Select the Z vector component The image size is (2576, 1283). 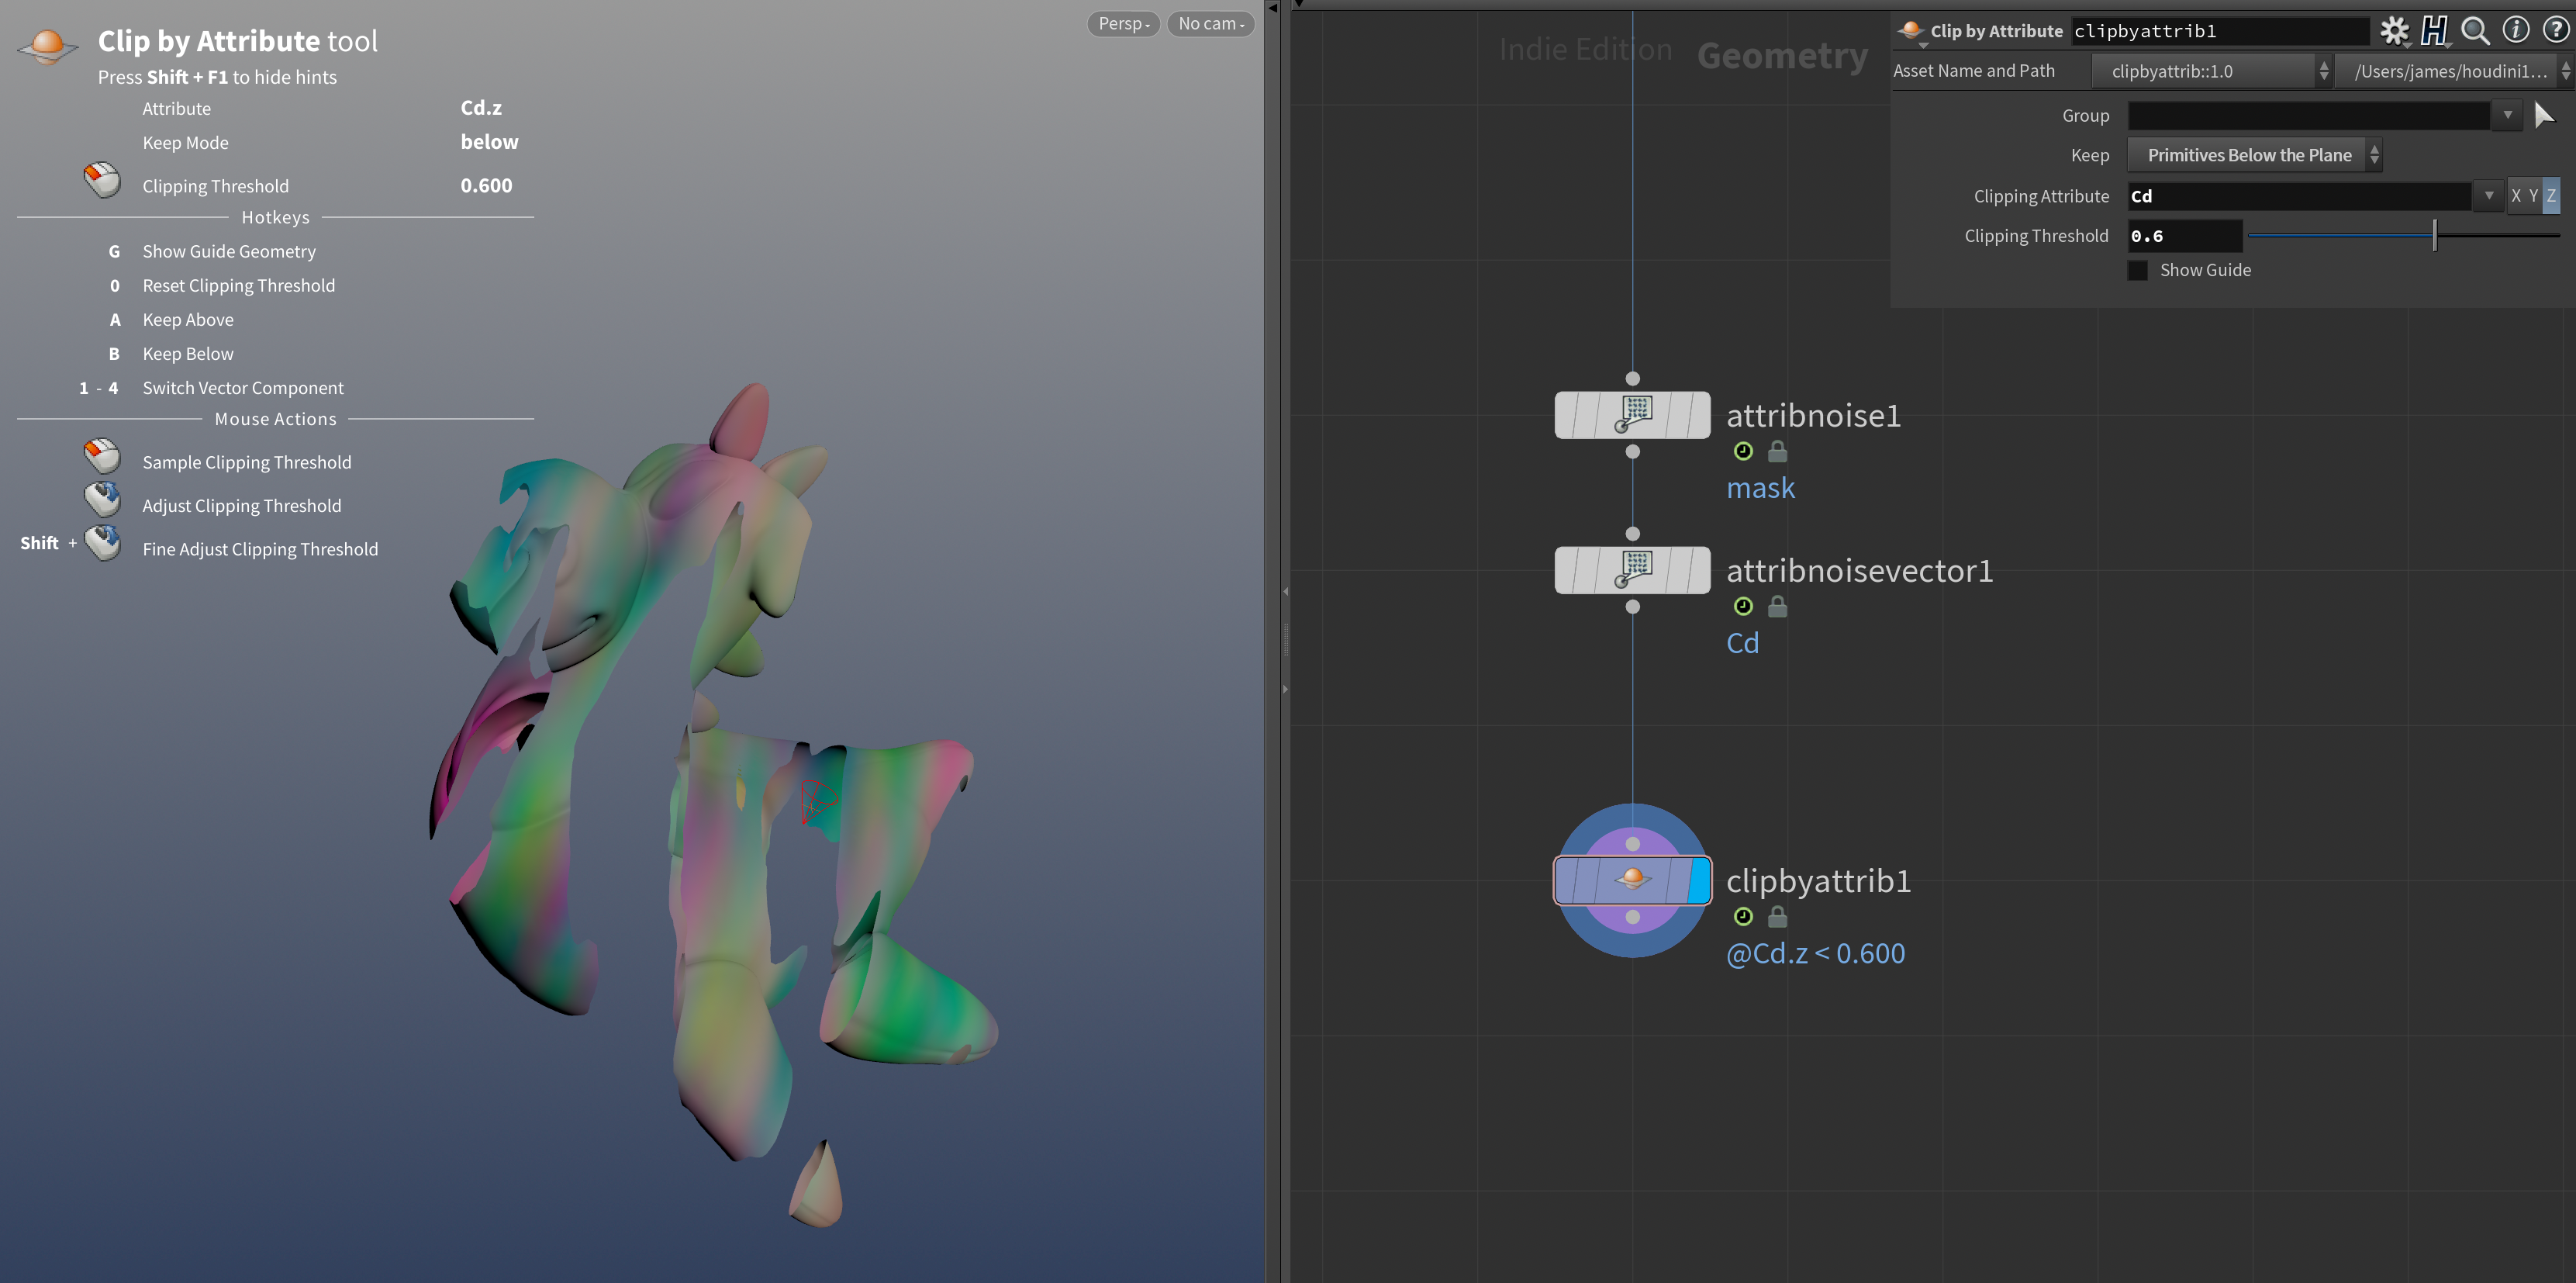(x=2551, y=196)
